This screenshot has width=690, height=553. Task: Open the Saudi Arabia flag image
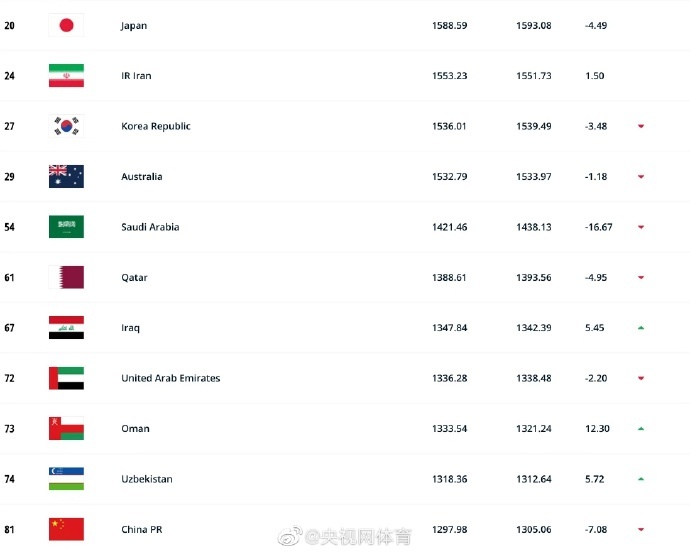tap(66, 227)
